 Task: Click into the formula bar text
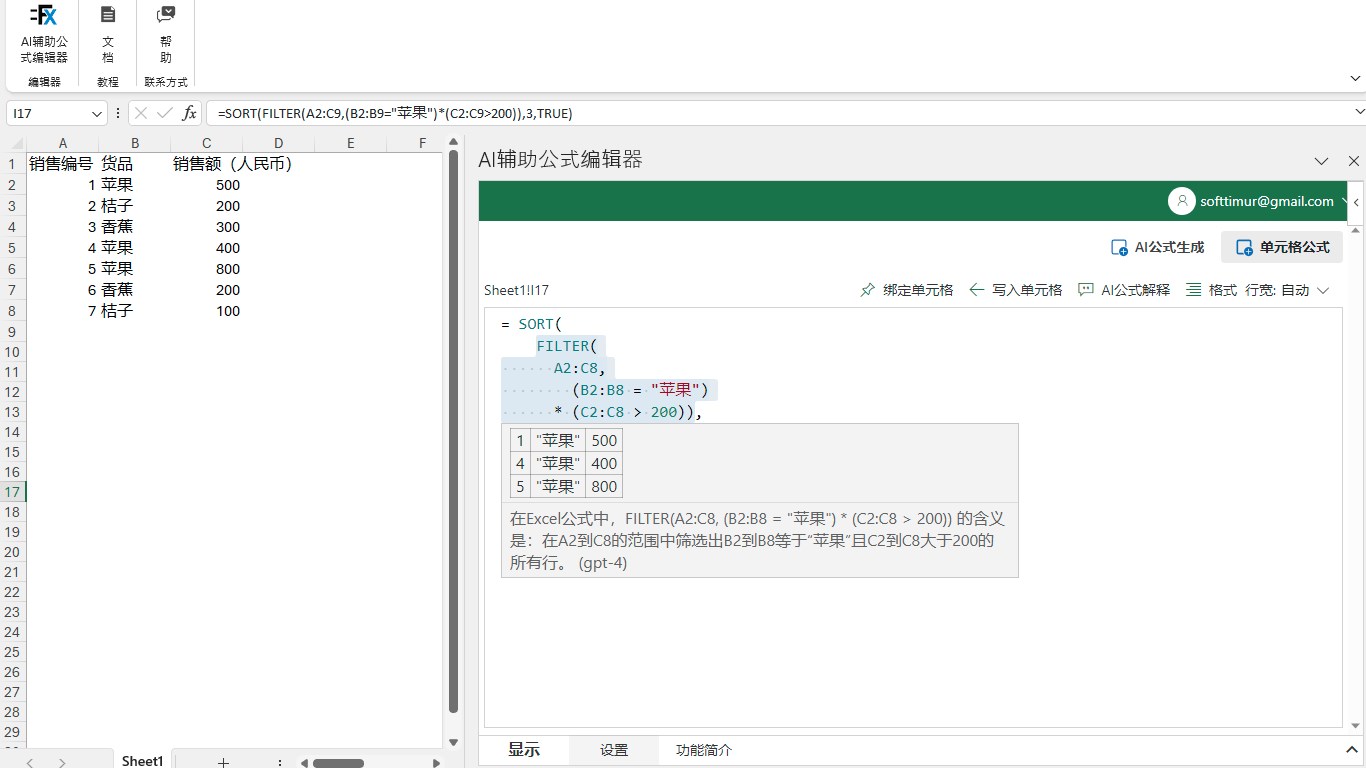(780, 114)
